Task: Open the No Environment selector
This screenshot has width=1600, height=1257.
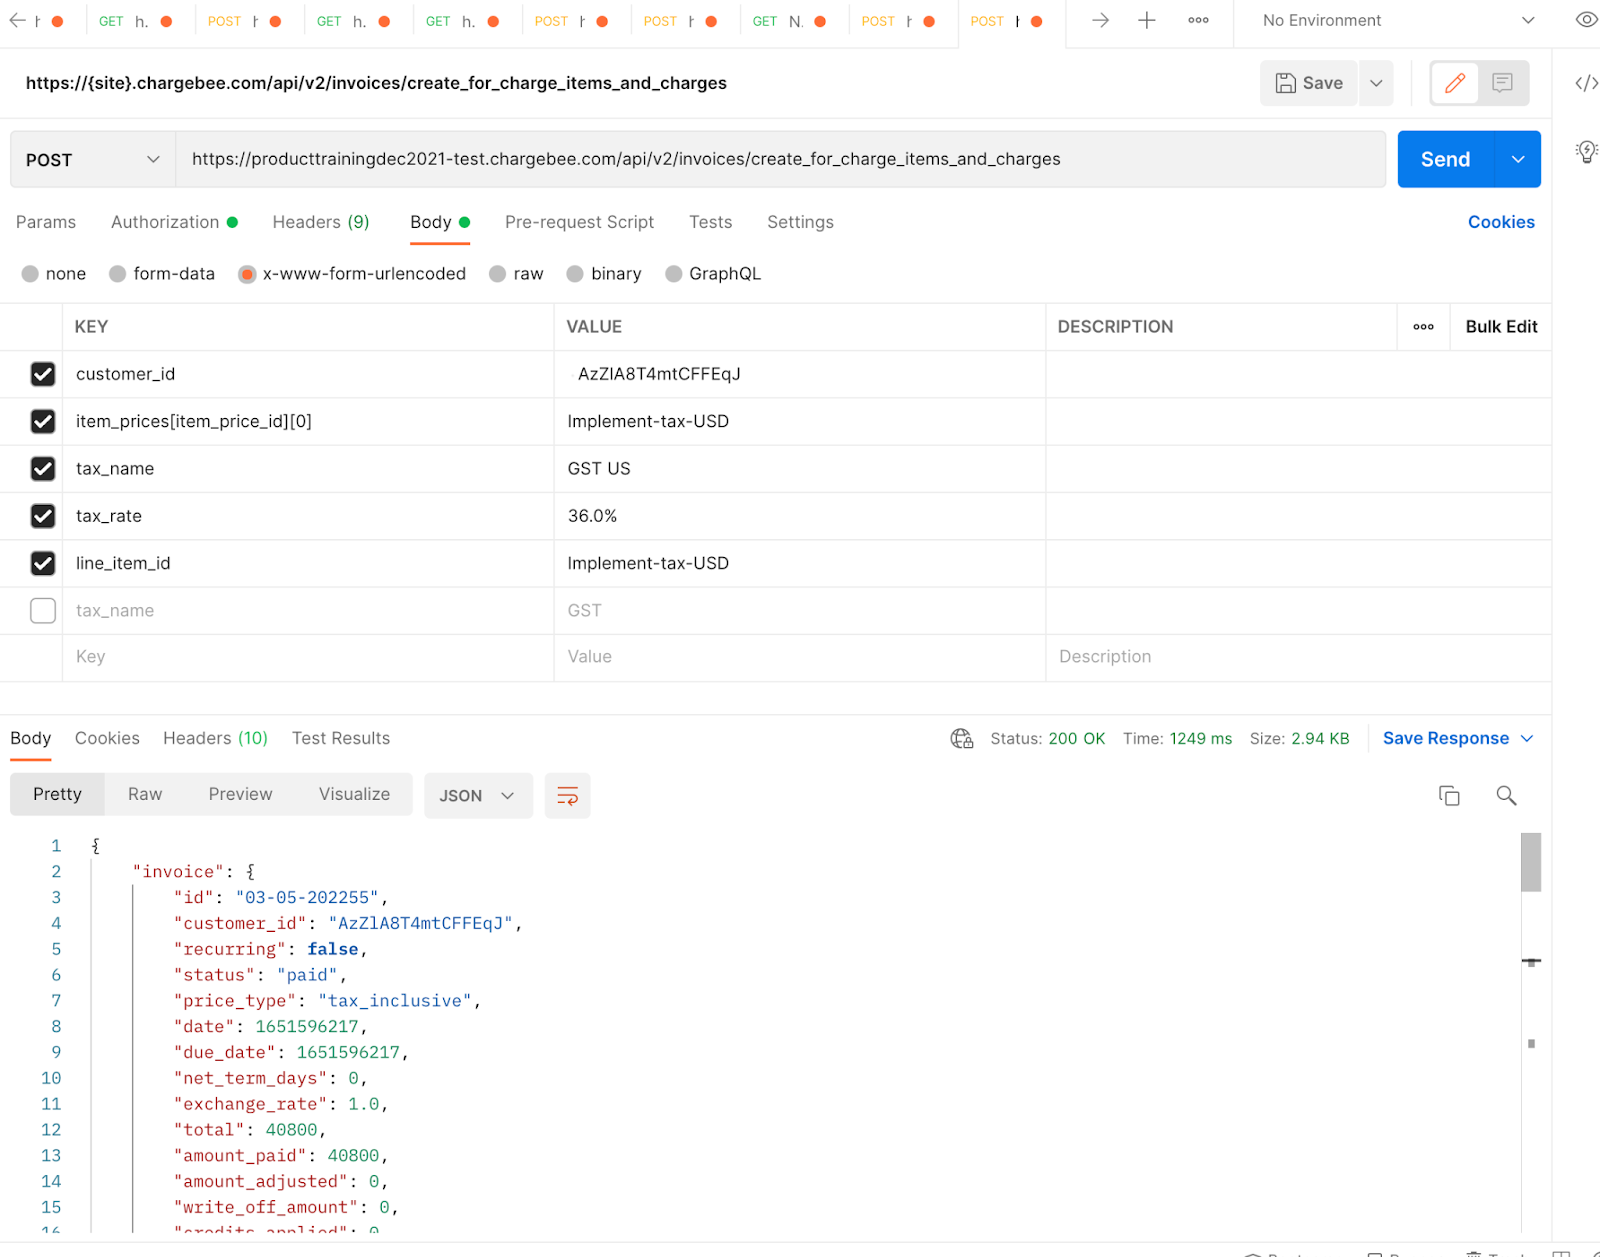Action: click(x=1398, y=20)
